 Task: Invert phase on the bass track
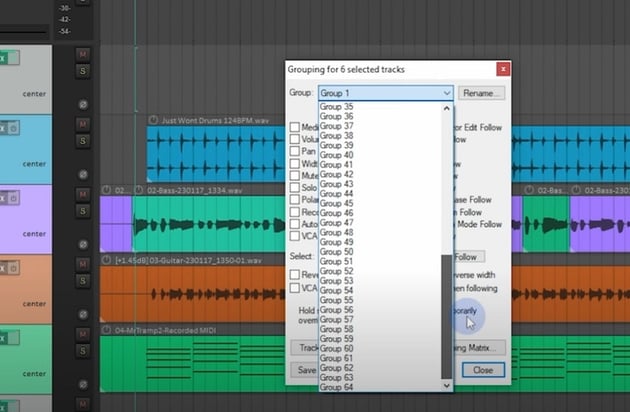[x=83, y=244]
